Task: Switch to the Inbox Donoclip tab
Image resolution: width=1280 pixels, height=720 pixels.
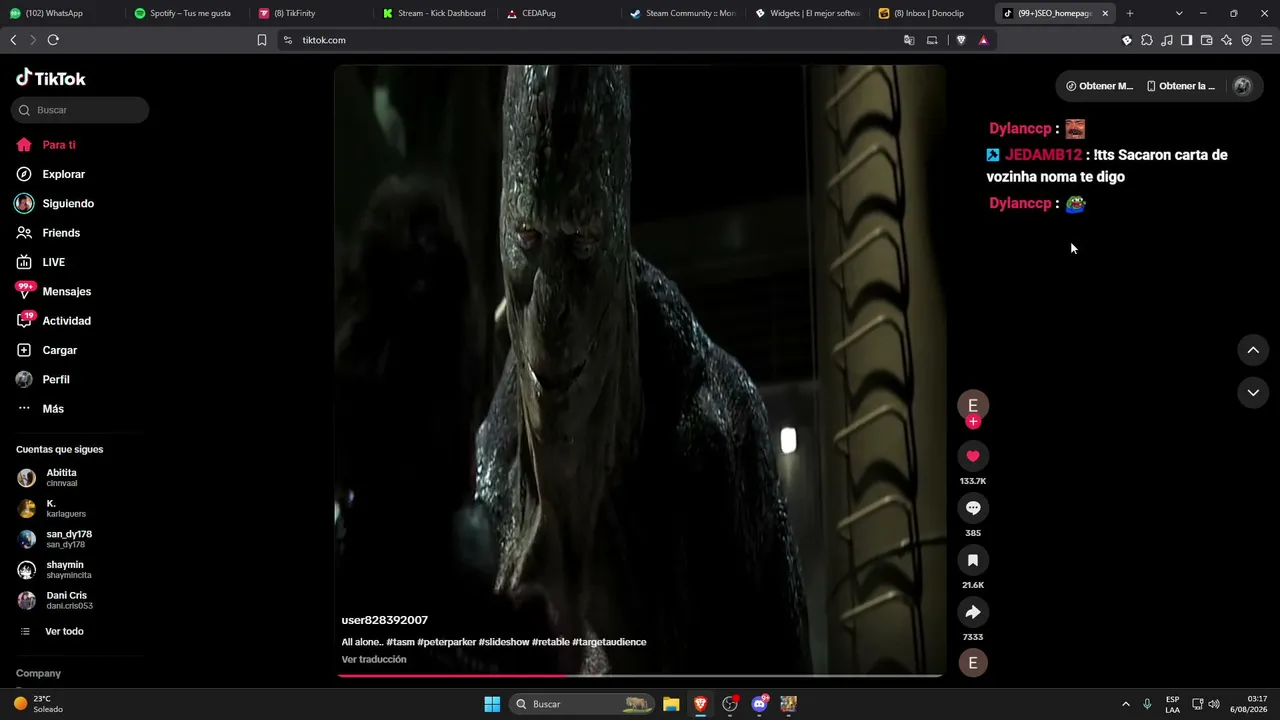Action: point(930,13)
